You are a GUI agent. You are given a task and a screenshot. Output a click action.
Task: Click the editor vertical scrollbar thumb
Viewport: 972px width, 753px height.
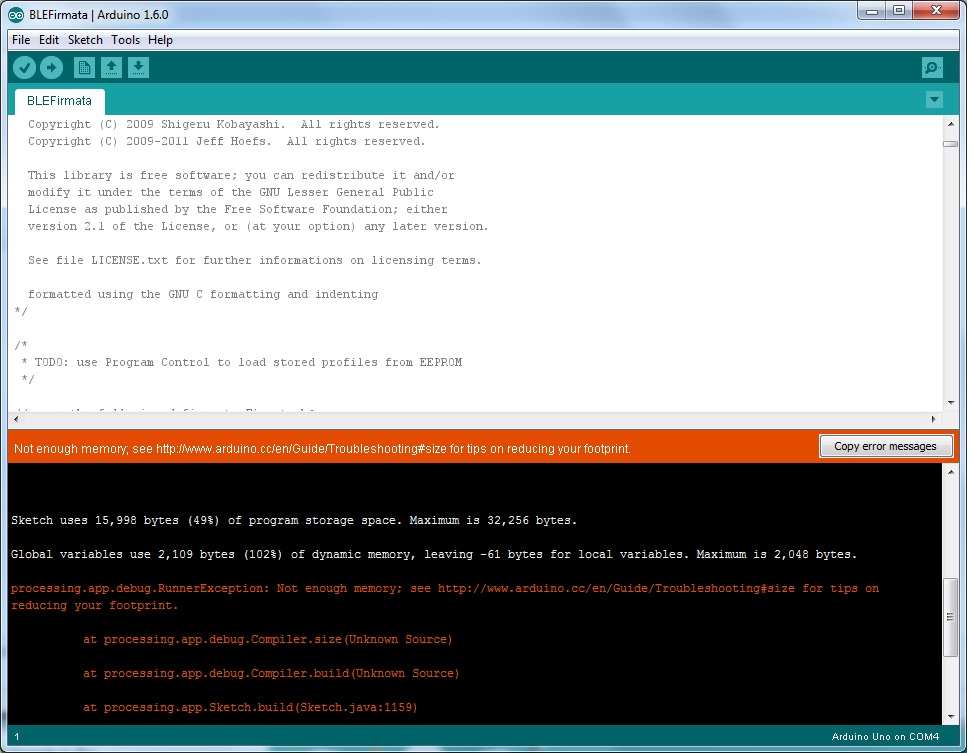pos(950,144)
